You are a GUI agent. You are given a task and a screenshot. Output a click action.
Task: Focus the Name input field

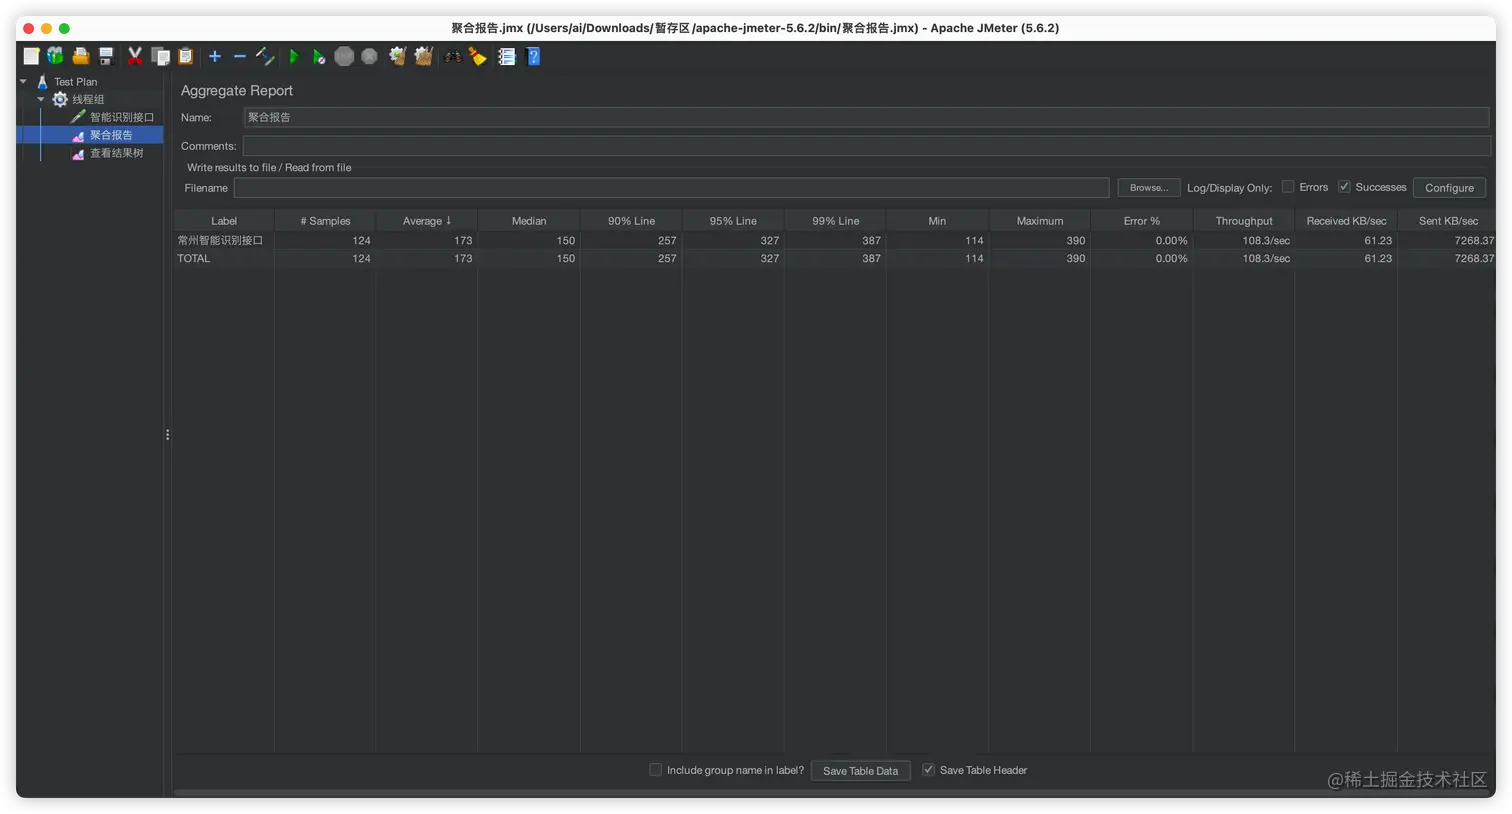pyautogui.click(x=866, y=117)
